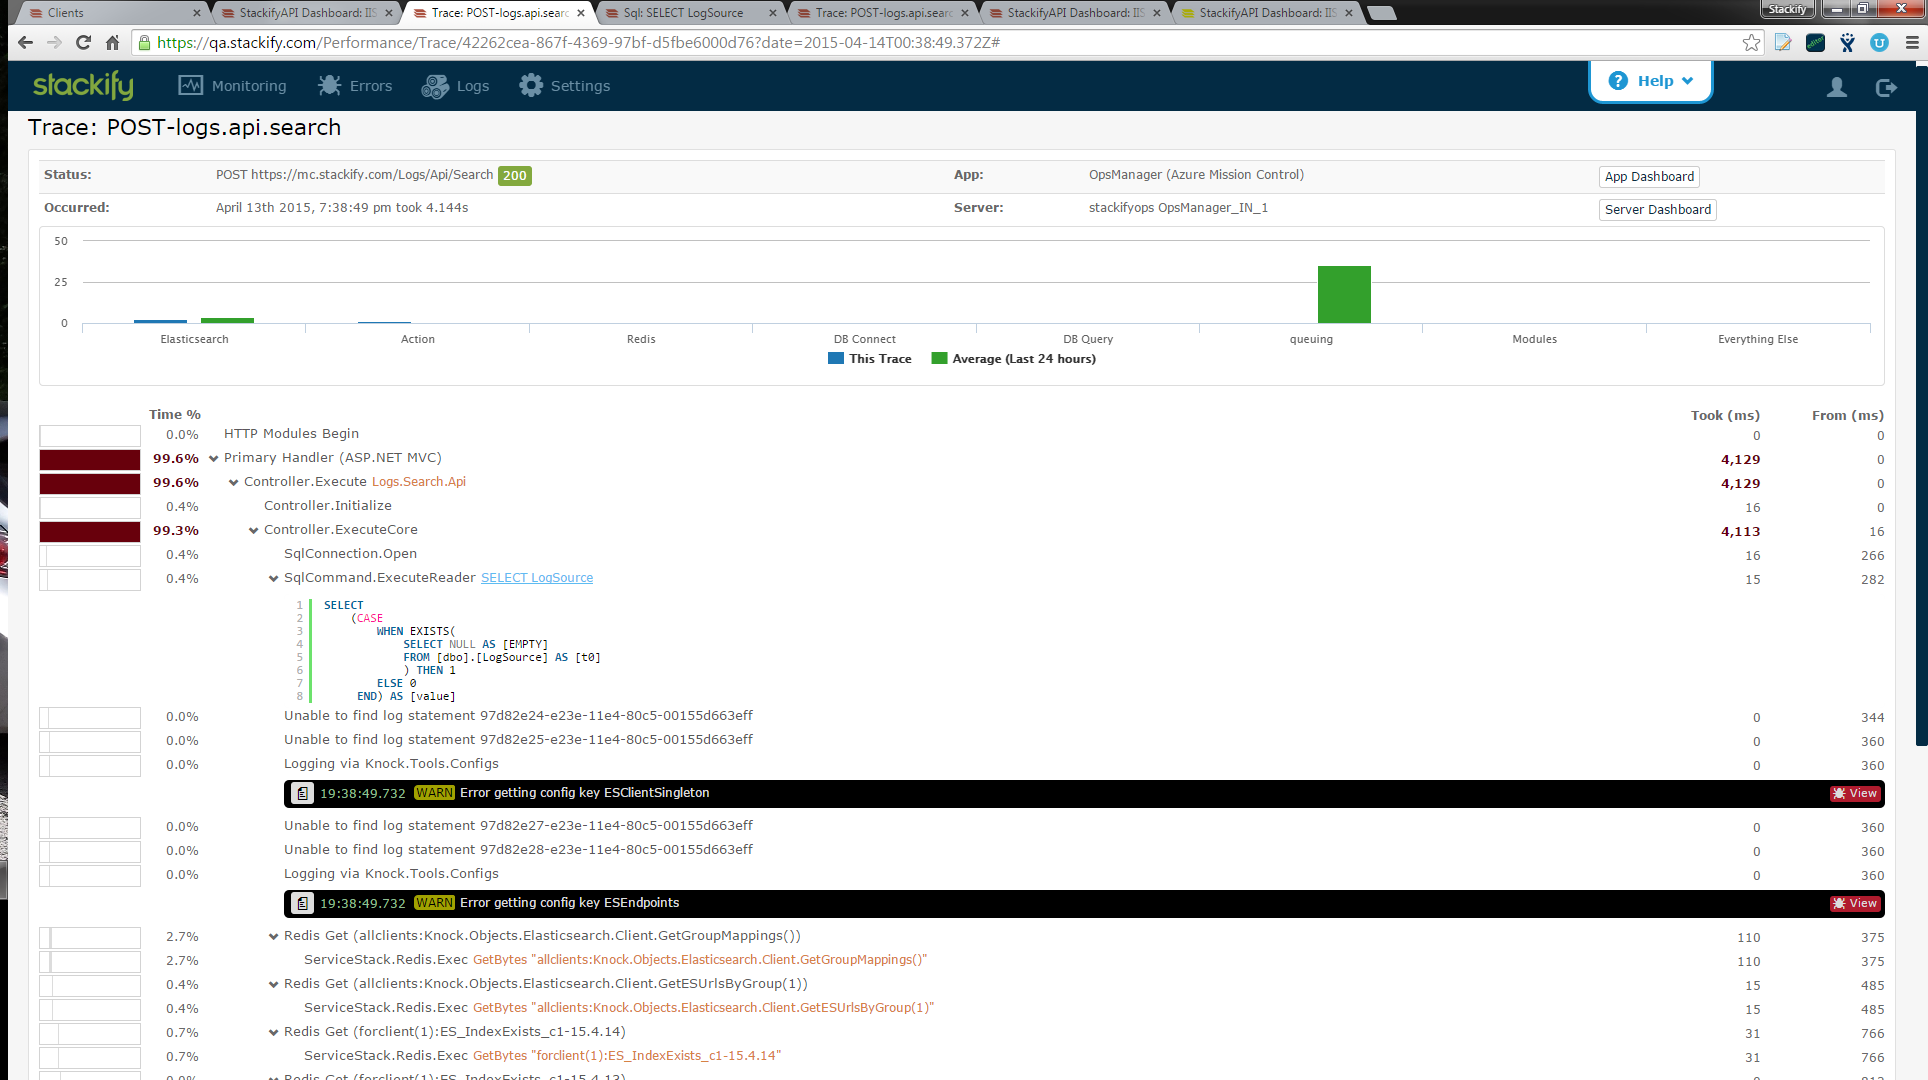Click This Trace legend blue swatch
This screenshot has width=1928, height=1080.
coord(836,358)
